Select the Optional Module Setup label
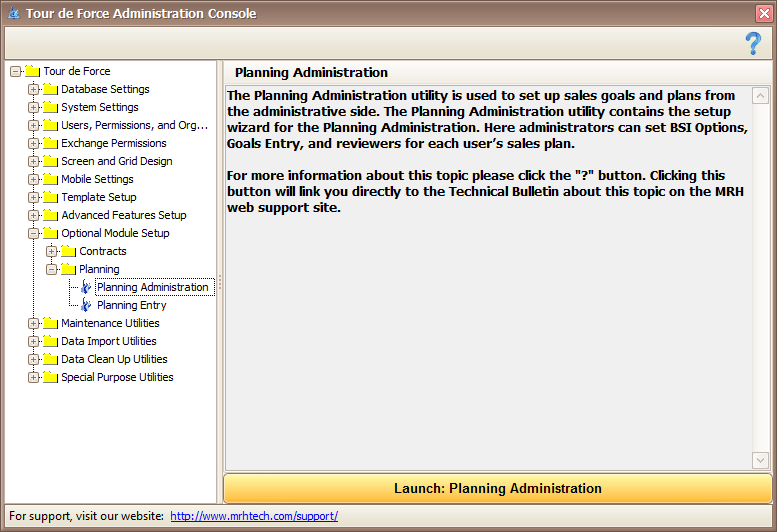777x532 pixels. click(115, 233)
